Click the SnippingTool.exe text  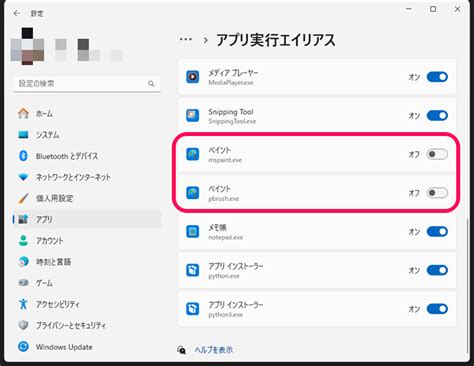tap(232, 121)
